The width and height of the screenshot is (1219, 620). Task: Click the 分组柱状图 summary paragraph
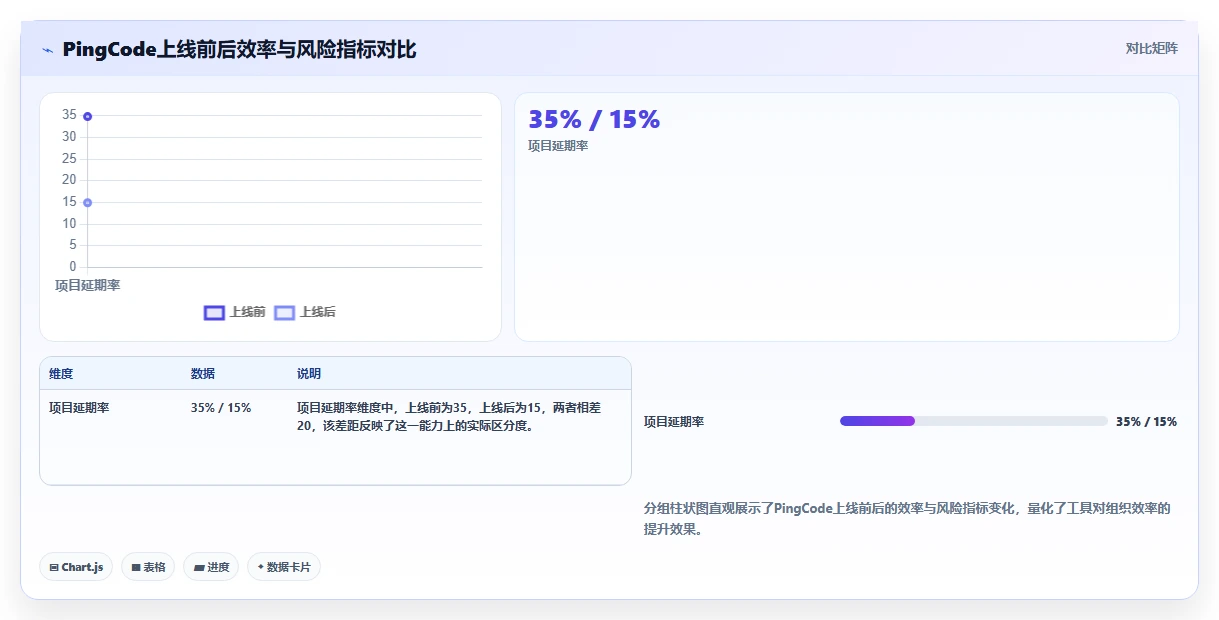click(907, 519)
